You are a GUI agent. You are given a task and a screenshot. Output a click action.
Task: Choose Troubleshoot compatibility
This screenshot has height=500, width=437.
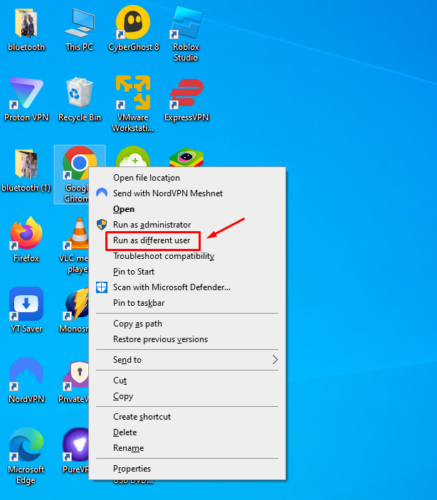pyautogui.click(x=187, y=256)
